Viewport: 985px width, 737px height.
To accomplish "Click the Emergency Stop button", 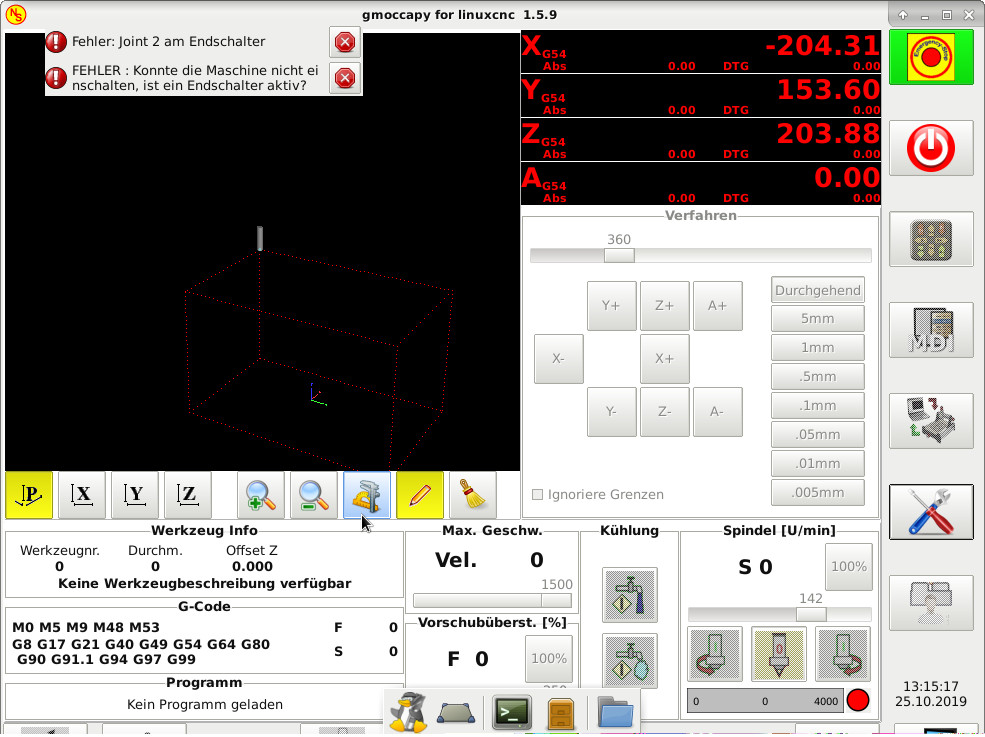I will tap(931, 57).
